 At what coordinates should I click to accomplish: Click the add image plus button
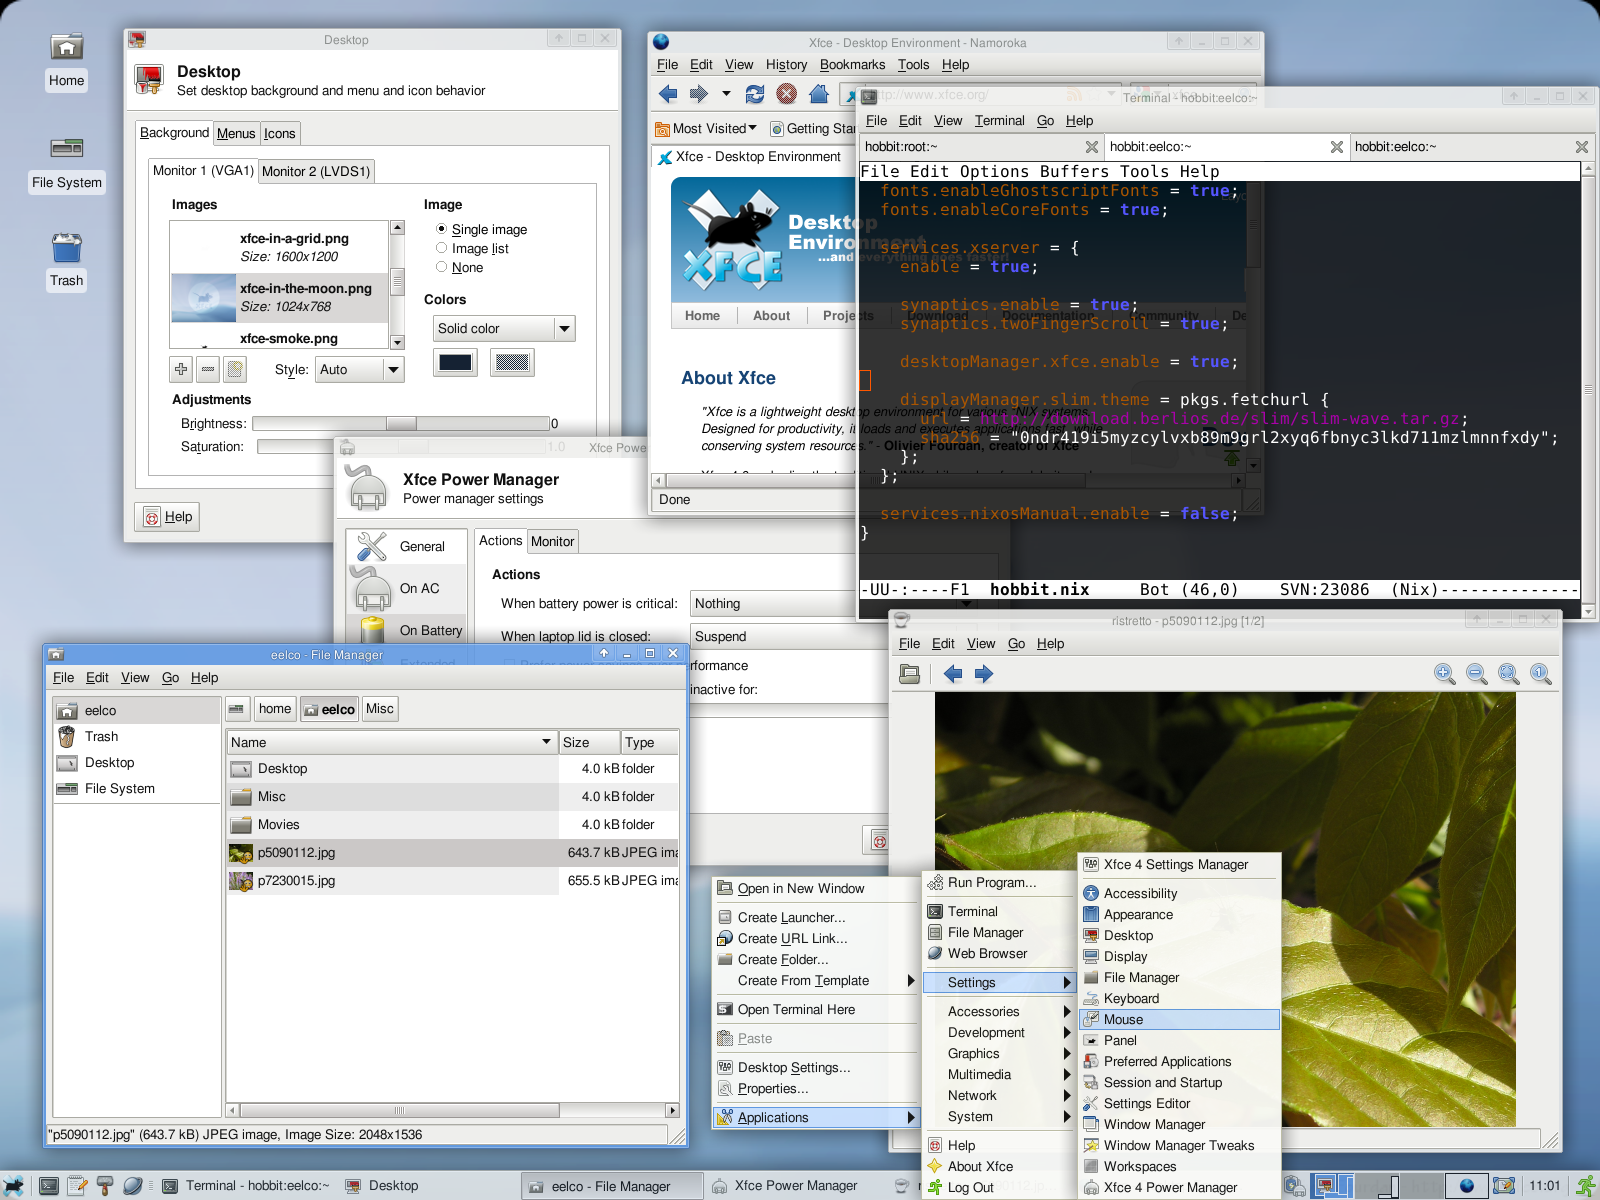(181, 369)
